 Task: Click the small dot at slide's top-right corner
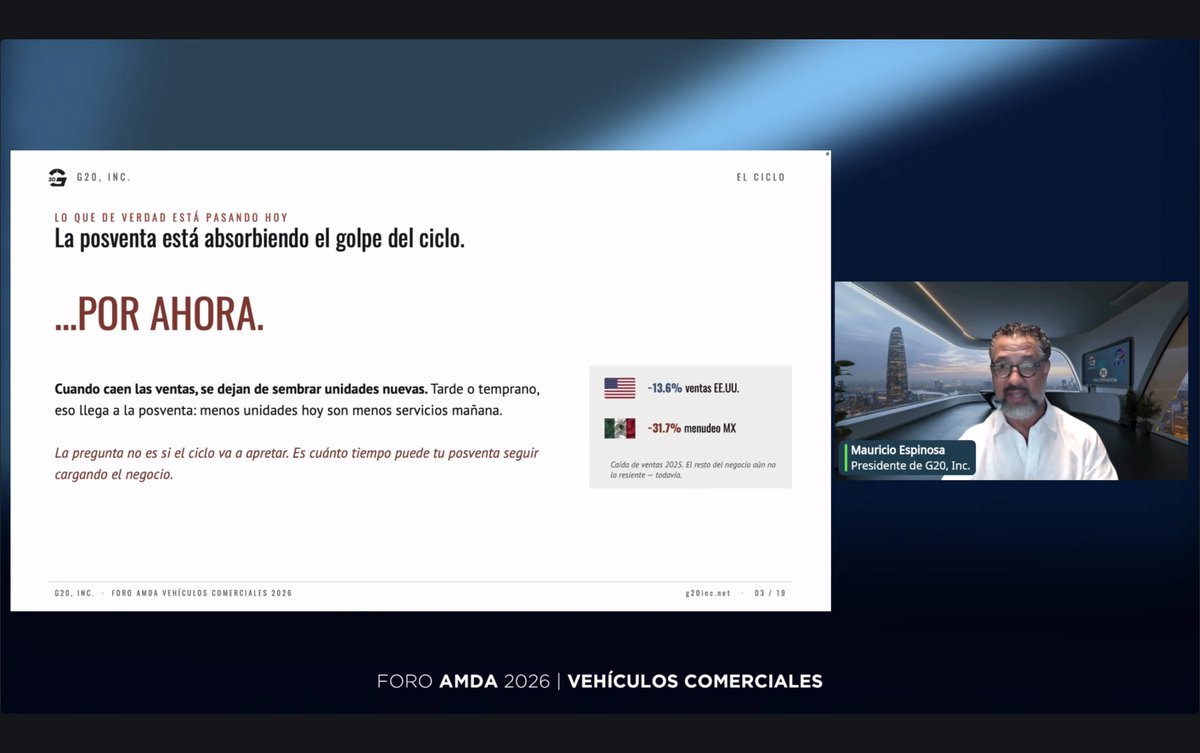[x=827, y=154]
